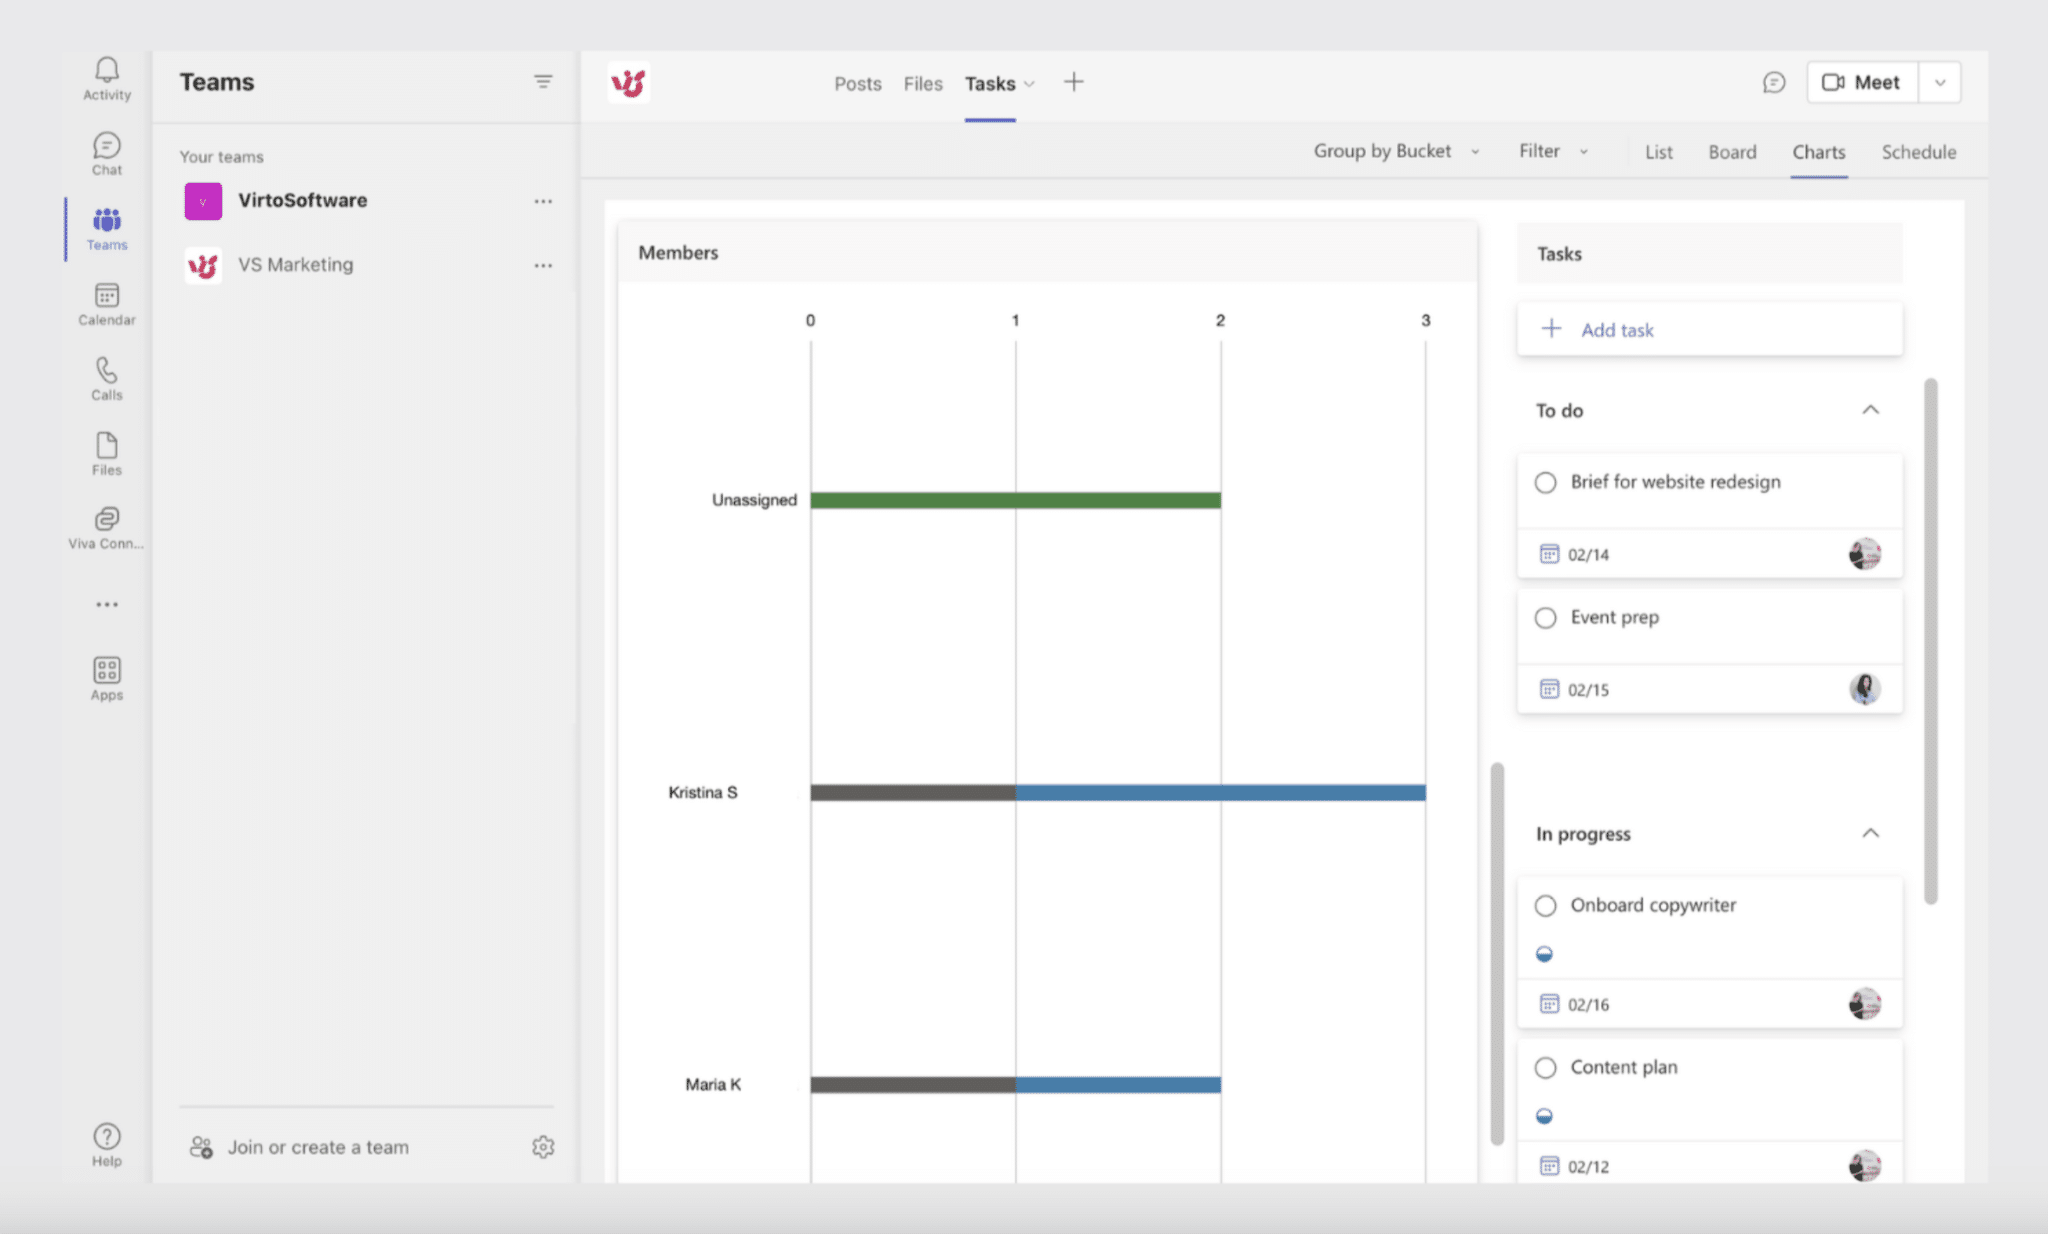This screenshot has height=1234, width=2048.
Task: Open the channel conversation panel
Action: pyautogui.click(x=1774, y=82)
